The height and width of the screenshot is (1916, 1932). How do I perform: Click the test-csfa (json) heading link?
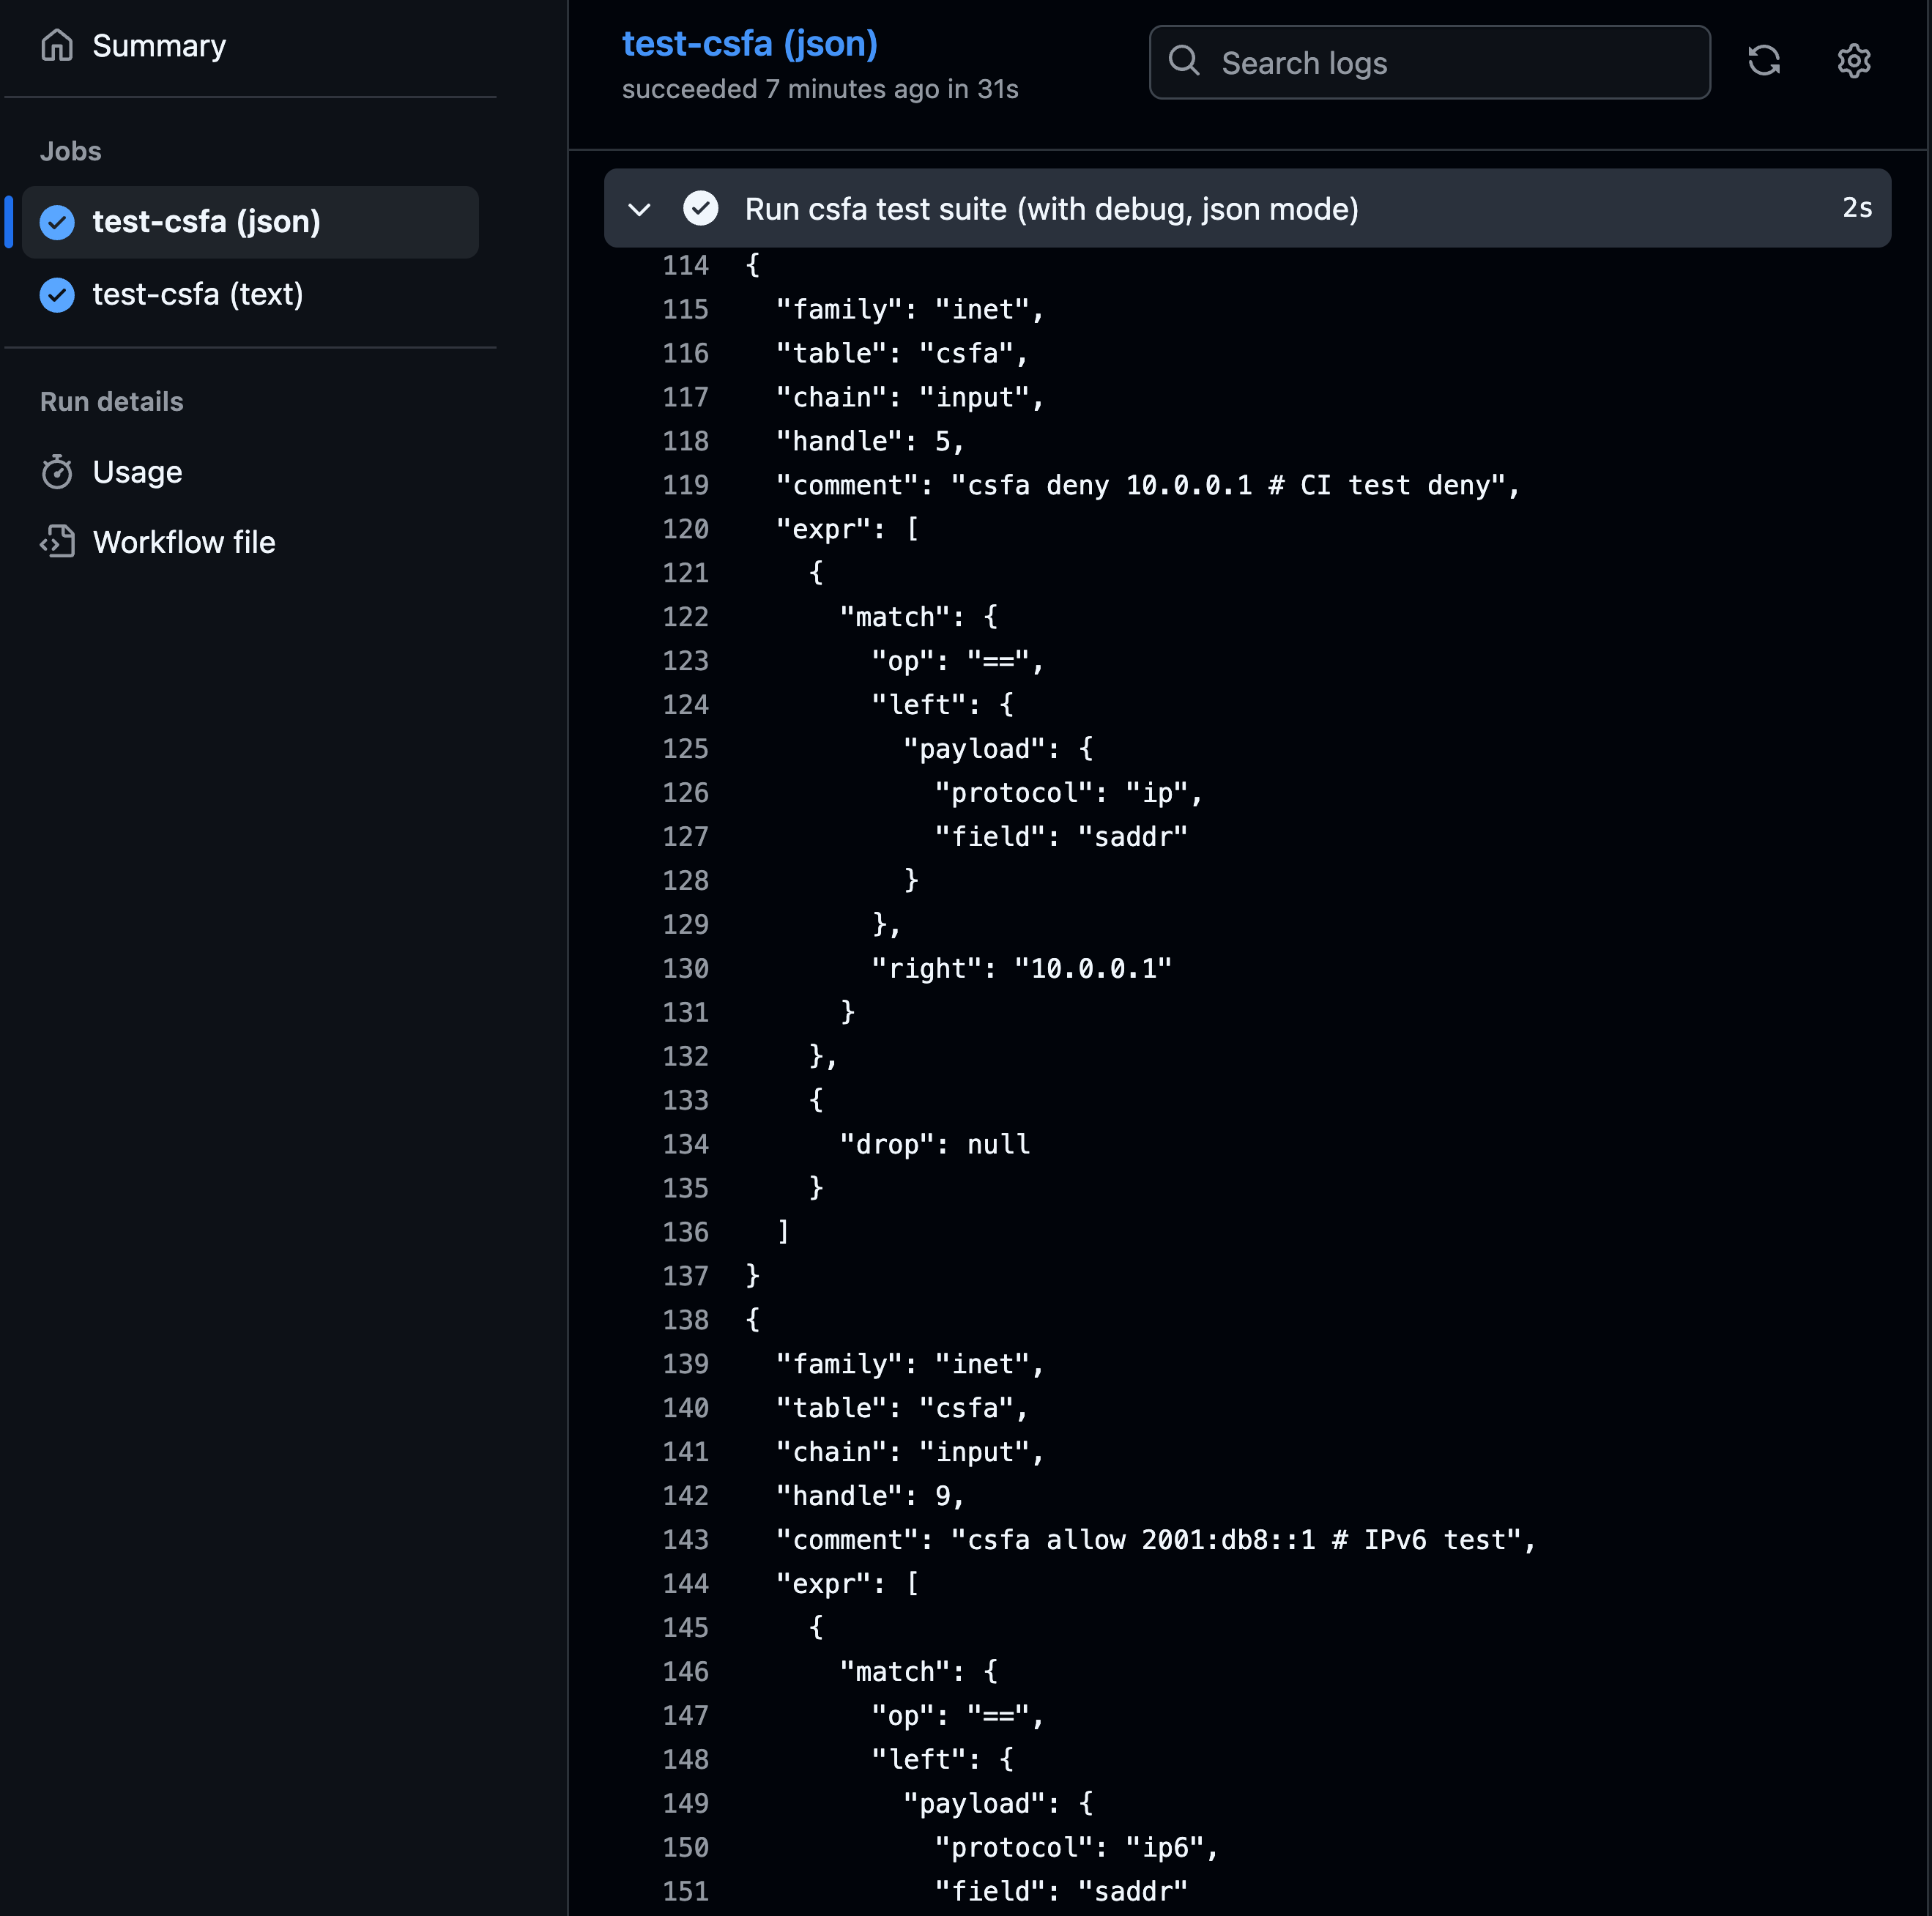point(749,44)
